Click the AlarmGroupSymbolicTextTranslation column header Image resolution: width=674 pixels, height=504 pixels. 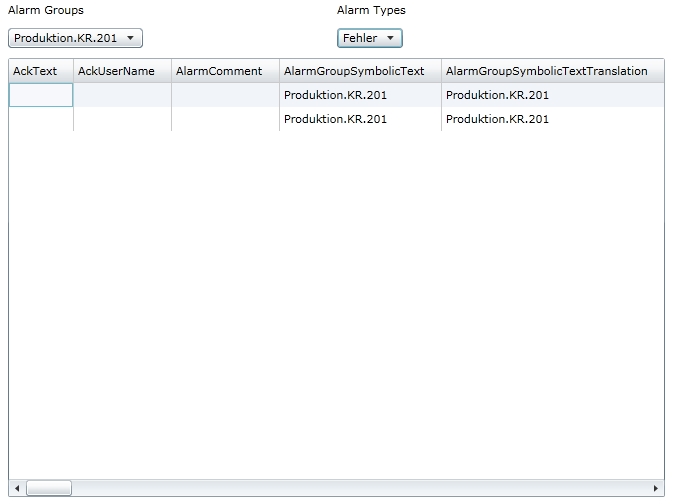[546, 71]
